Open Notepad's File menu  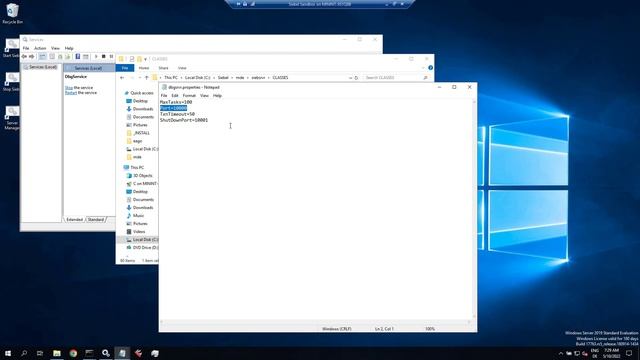coord(164,96)
